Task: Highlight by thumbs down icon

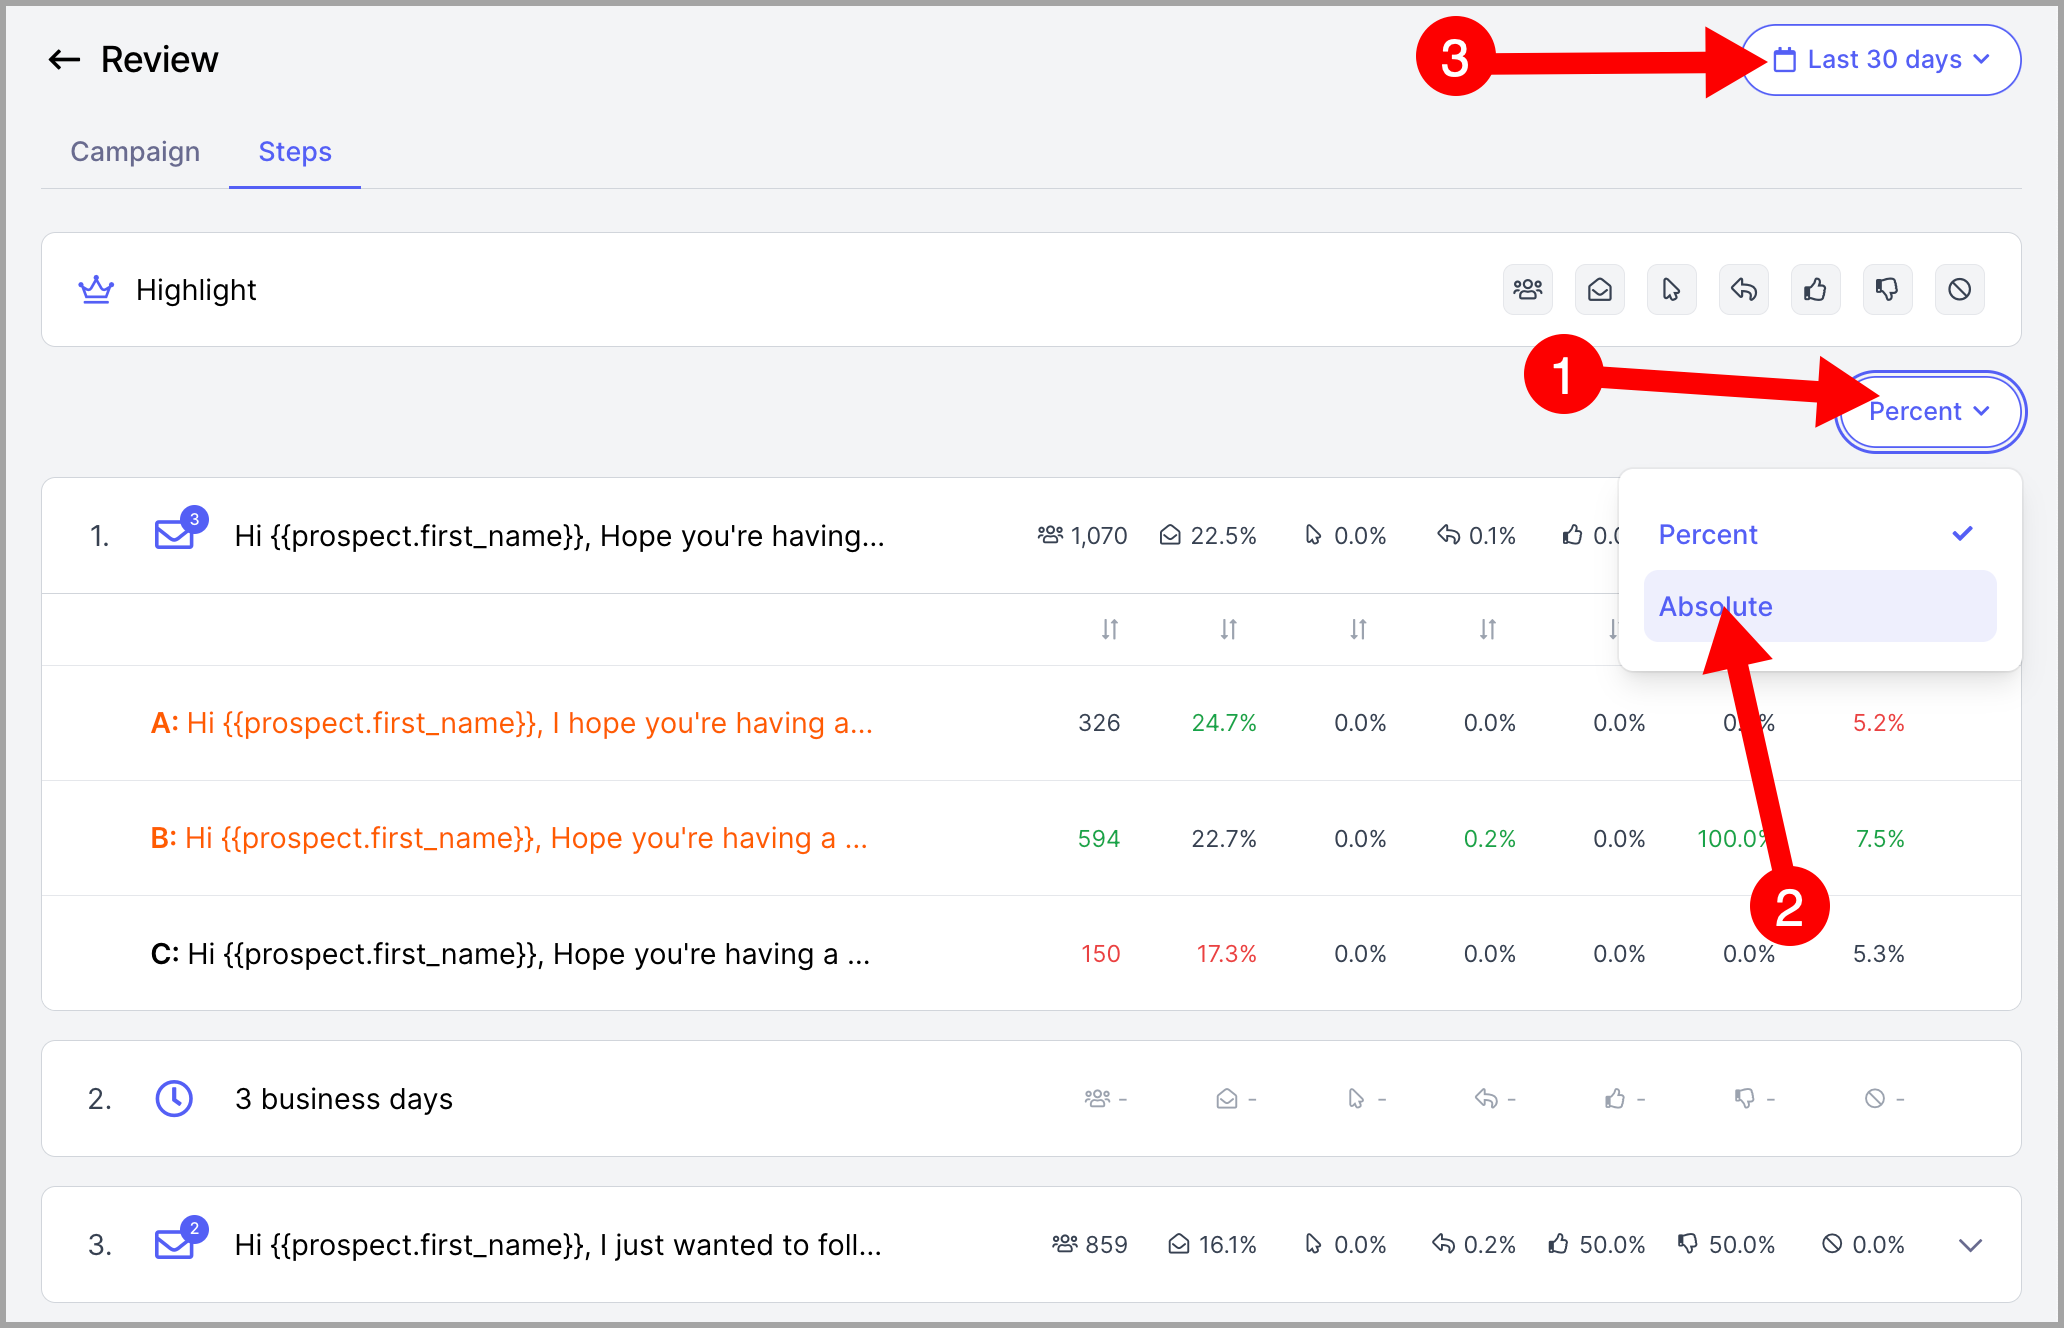Action: 1888,290
